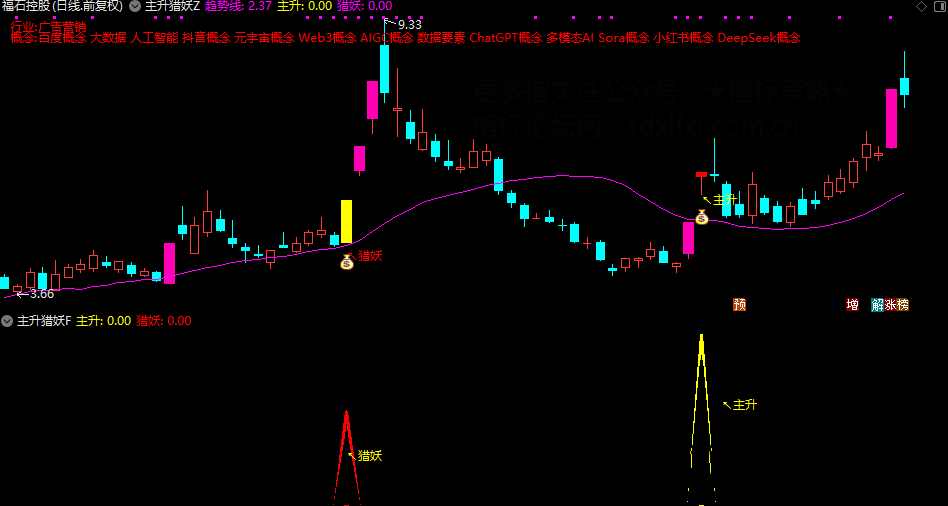Open the 大数据 concept tag
The height and width of the screenshot is (506, 948).
coord(108,38)
